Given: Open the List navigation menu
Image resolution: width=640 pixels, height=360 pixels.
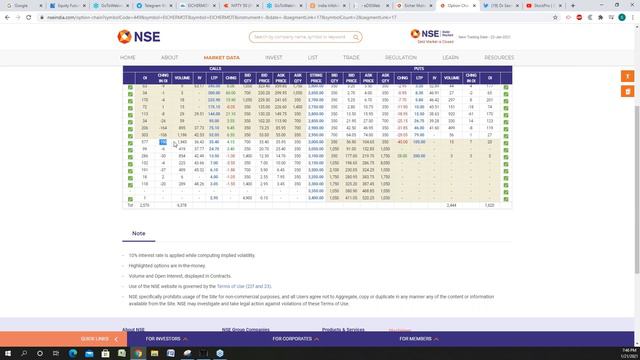Looking at the screenshot, I should (313, 58).
